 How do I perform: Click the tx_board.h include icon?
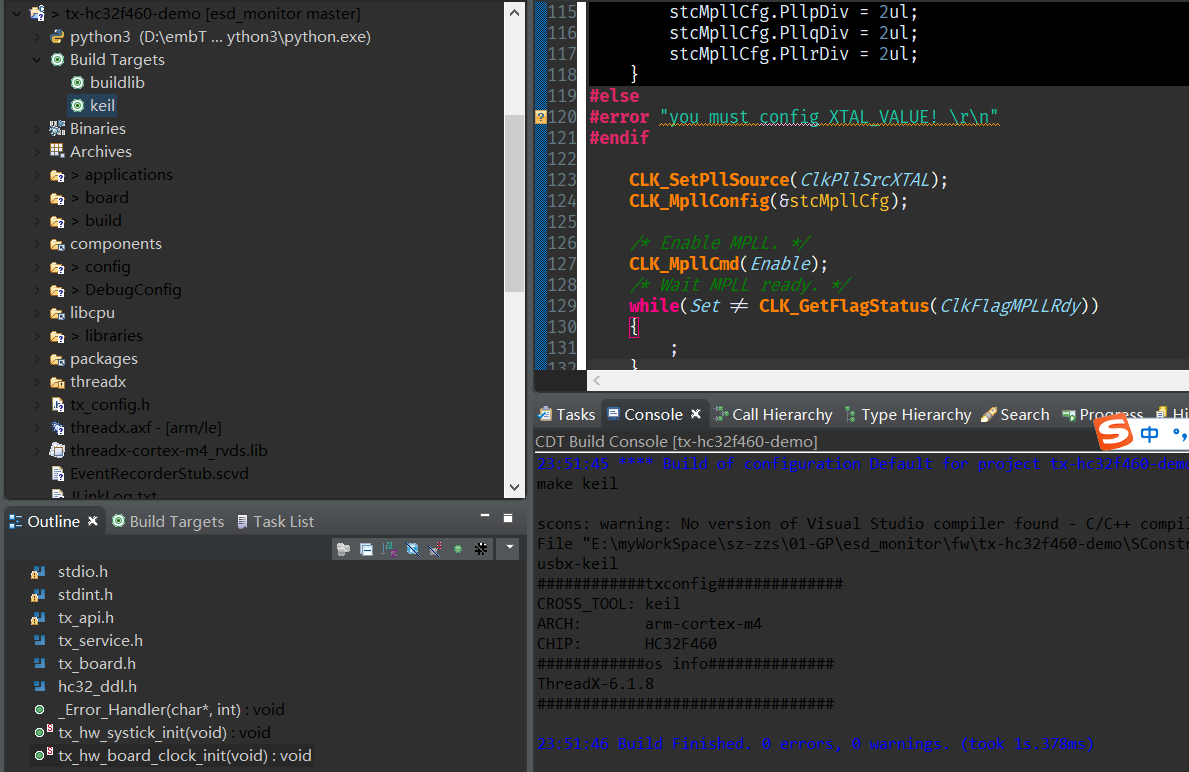[39, 664]
